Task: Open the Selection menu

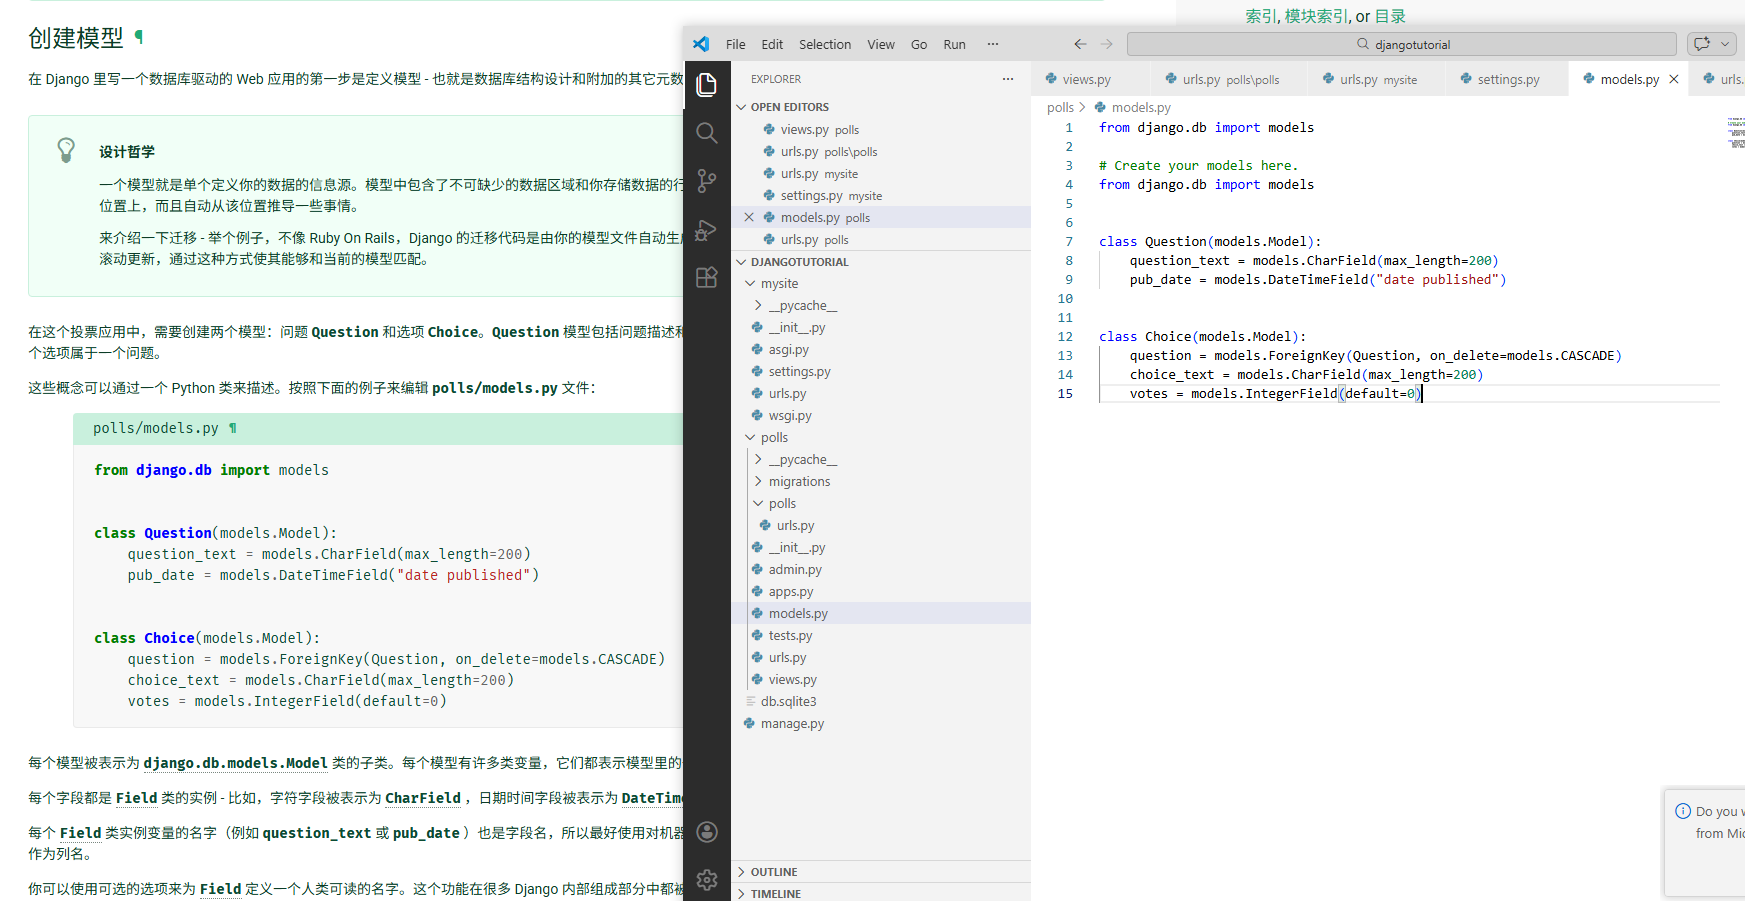Action: pos(825,44)
